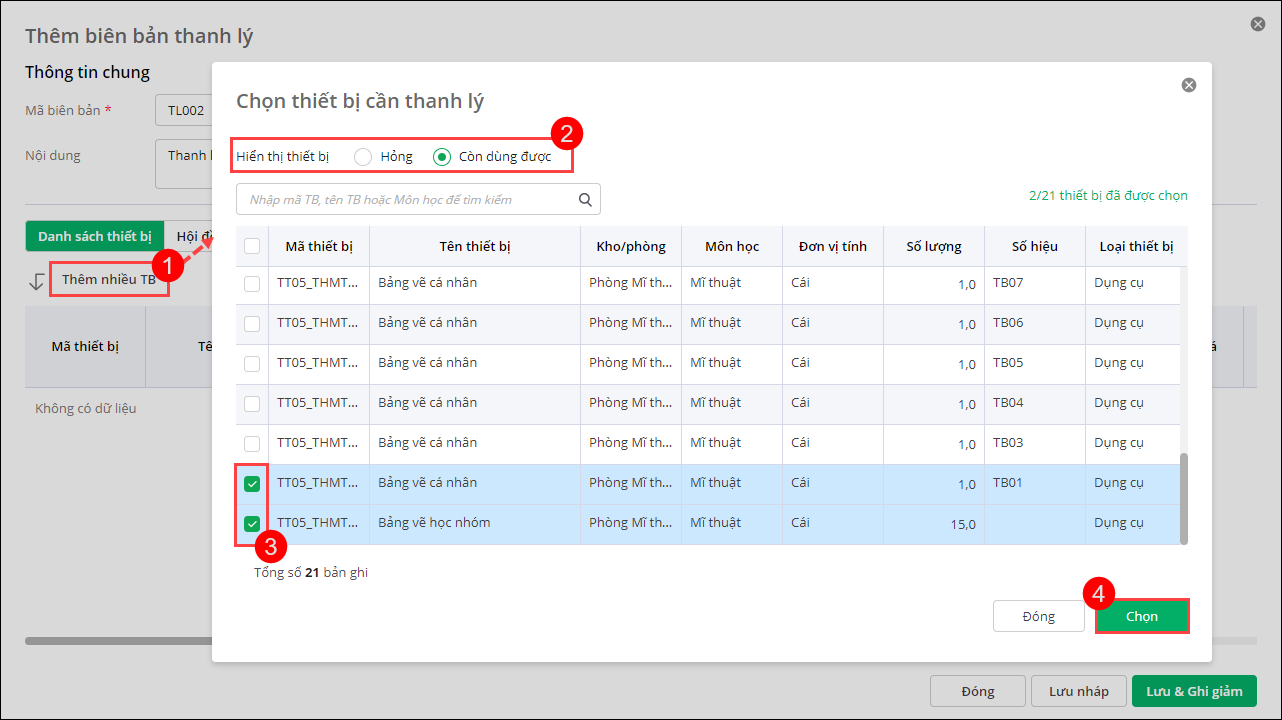Toggle the select-all header checkbox

pos(252,246)
